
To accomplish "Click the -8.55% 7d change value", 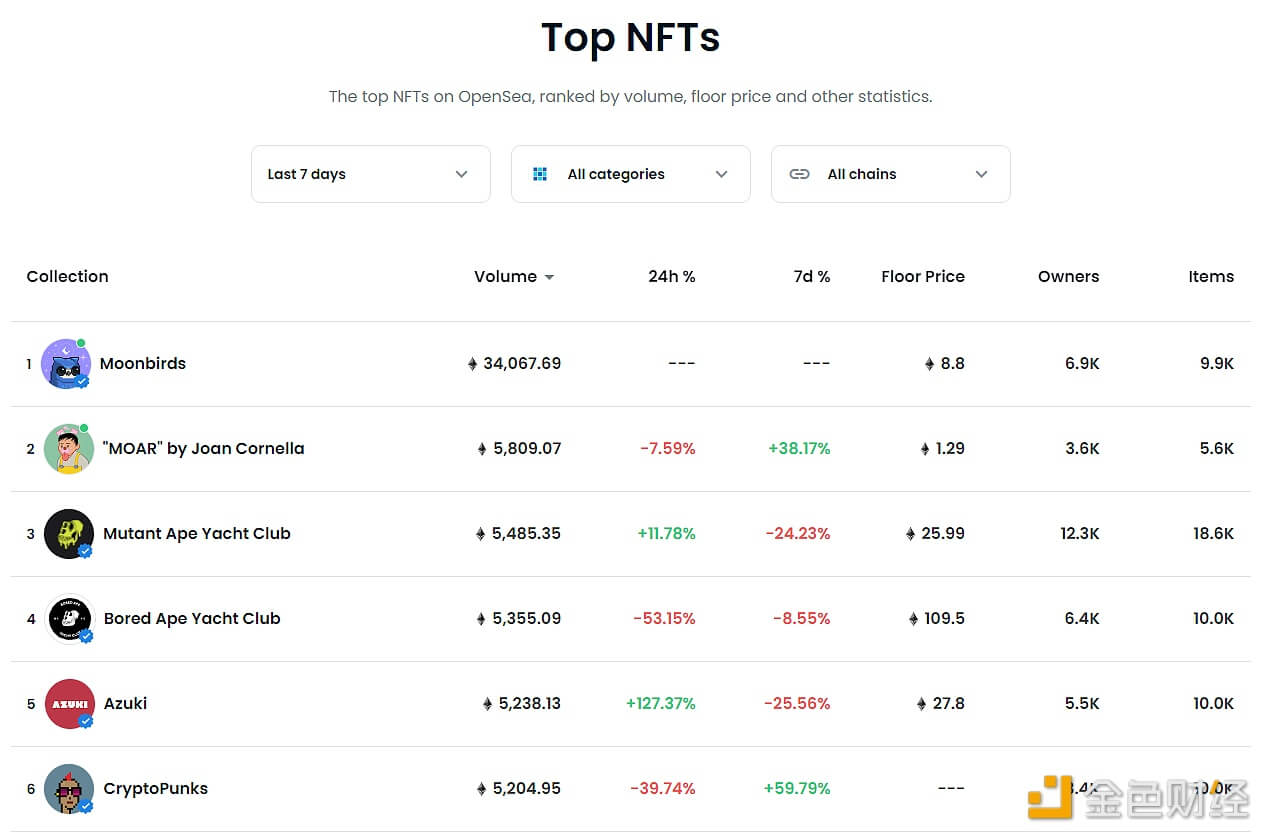I will click(802, 619).
